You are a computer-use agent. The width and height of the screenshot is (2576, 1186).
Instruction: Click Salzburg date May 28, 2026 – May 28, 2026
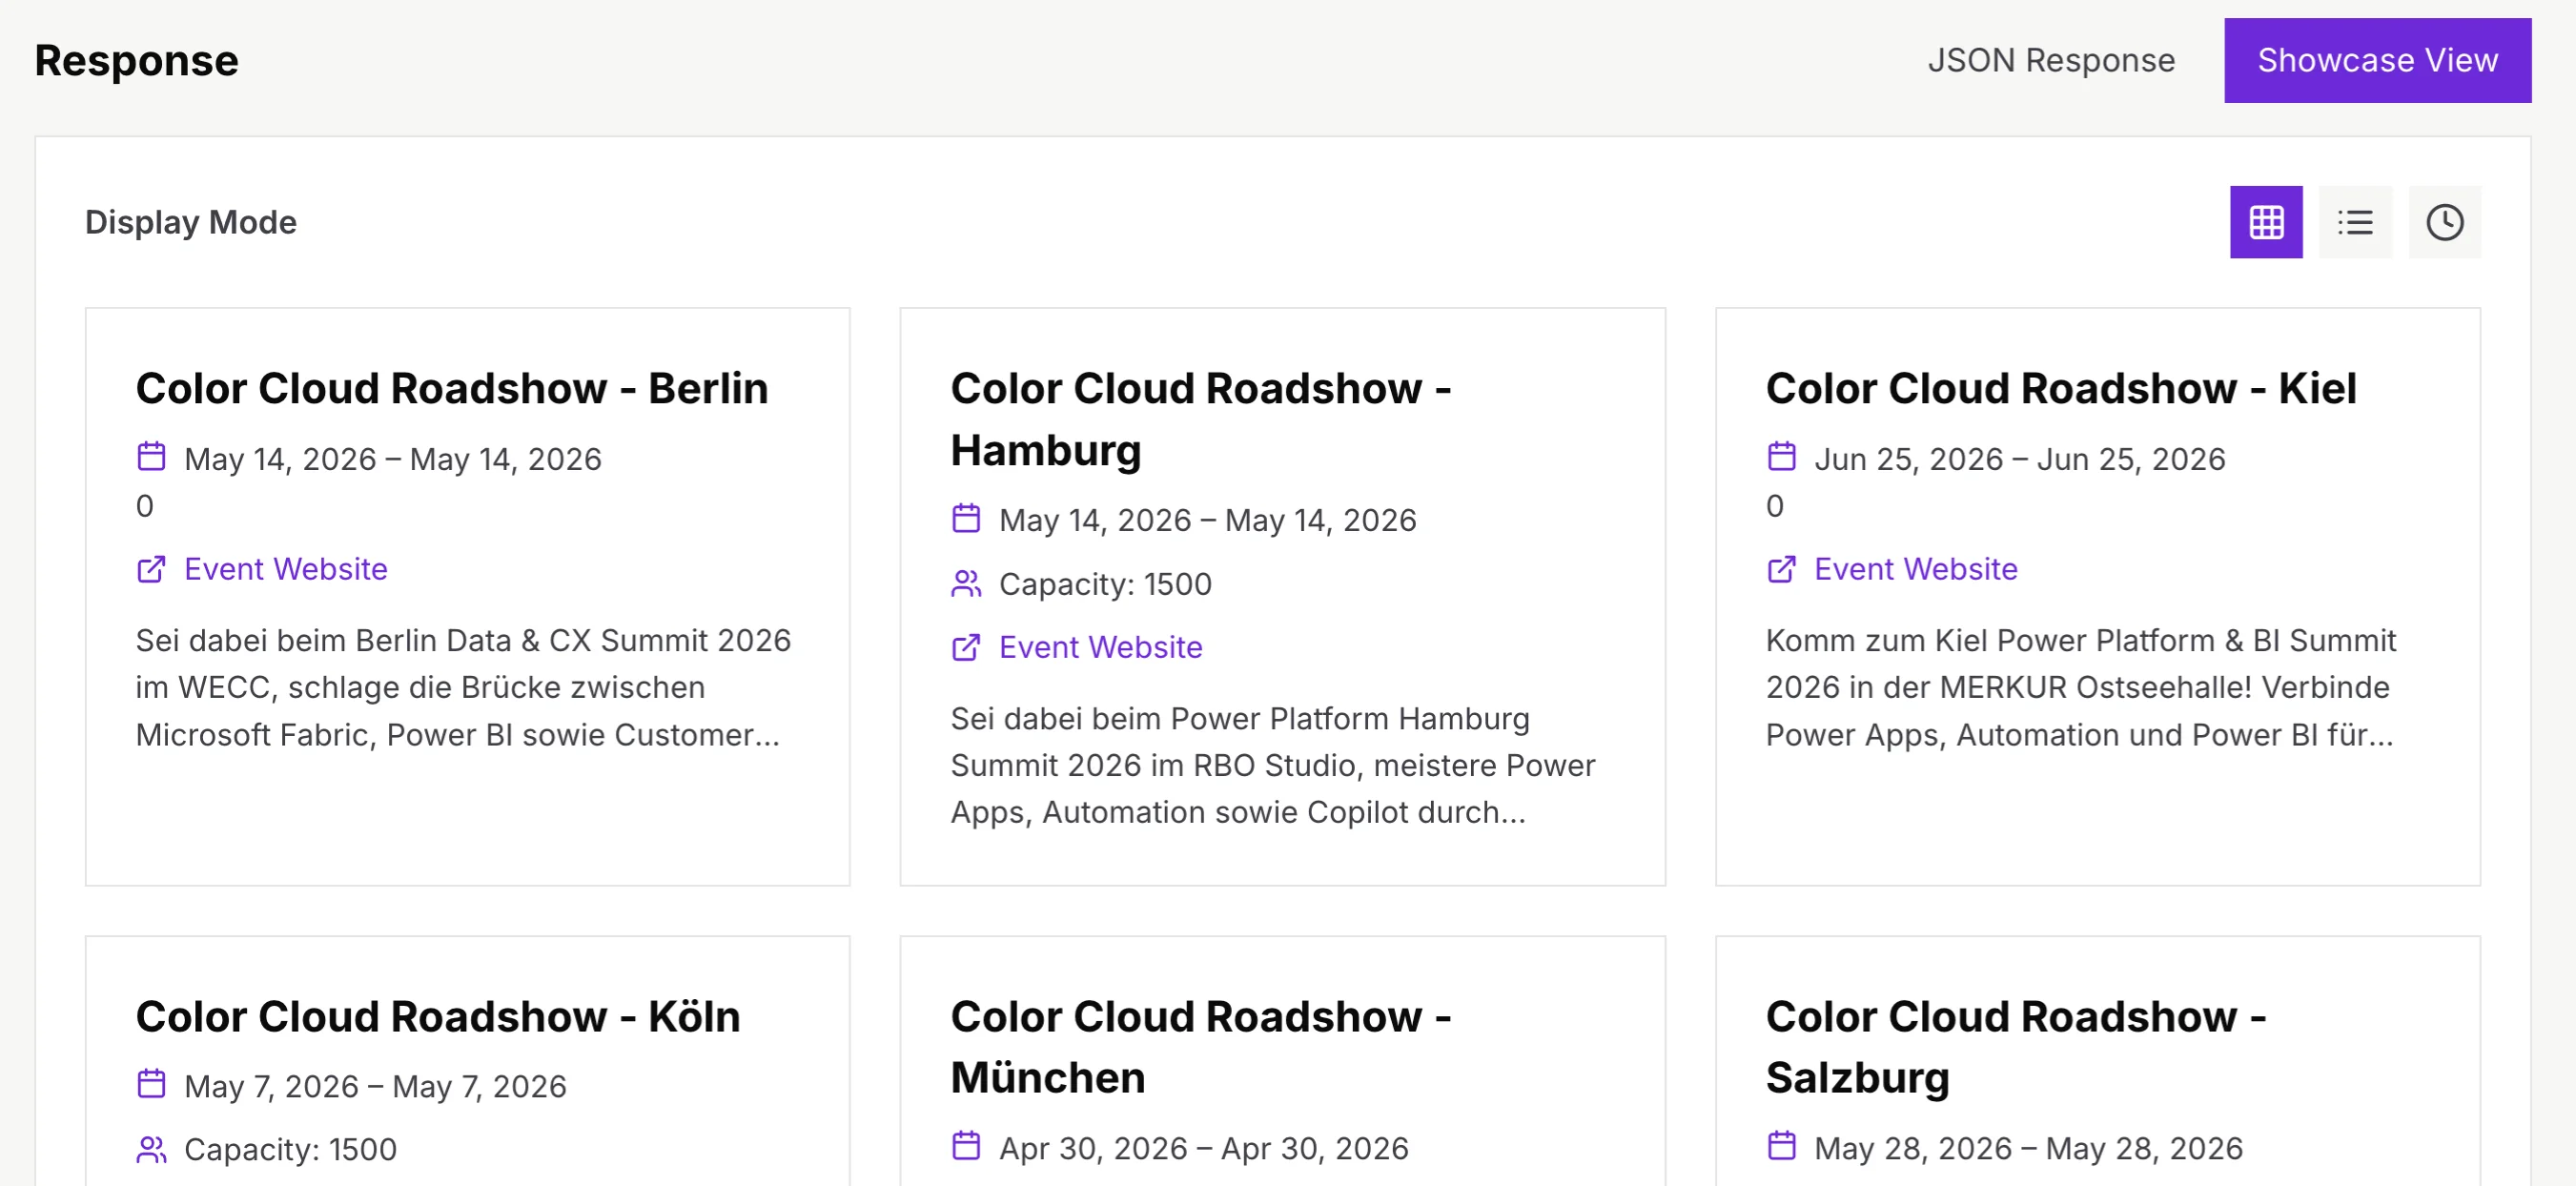(x=2028, y=1148)
